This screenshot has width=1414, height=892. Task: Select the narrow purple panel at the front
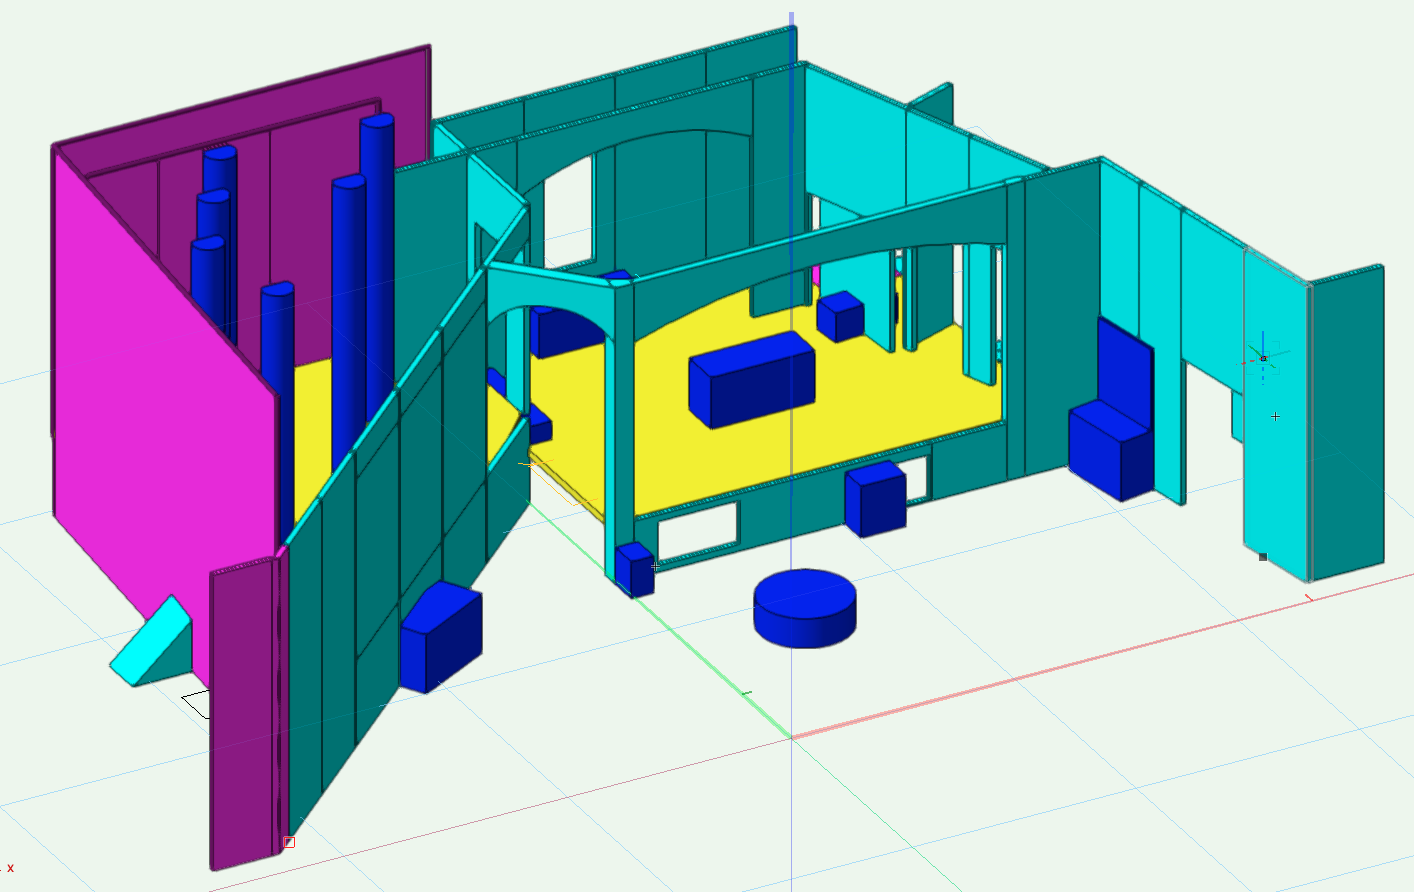coord(246,715)
